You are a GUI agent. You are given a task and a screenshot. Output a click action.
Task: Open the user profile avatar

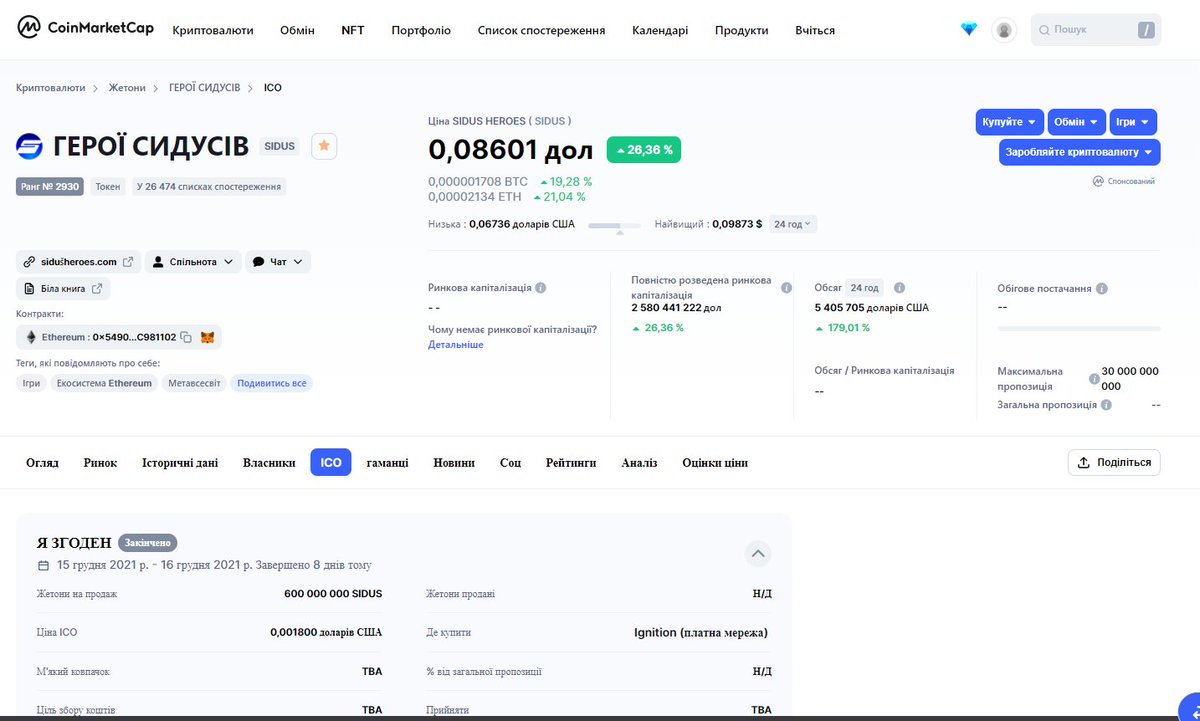(x=1004, y=30)
